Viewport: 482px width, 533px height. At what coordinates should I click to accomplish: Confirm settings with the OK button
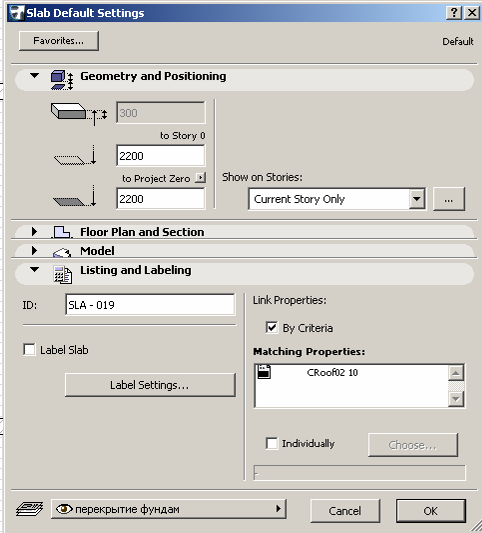[431, 511]
